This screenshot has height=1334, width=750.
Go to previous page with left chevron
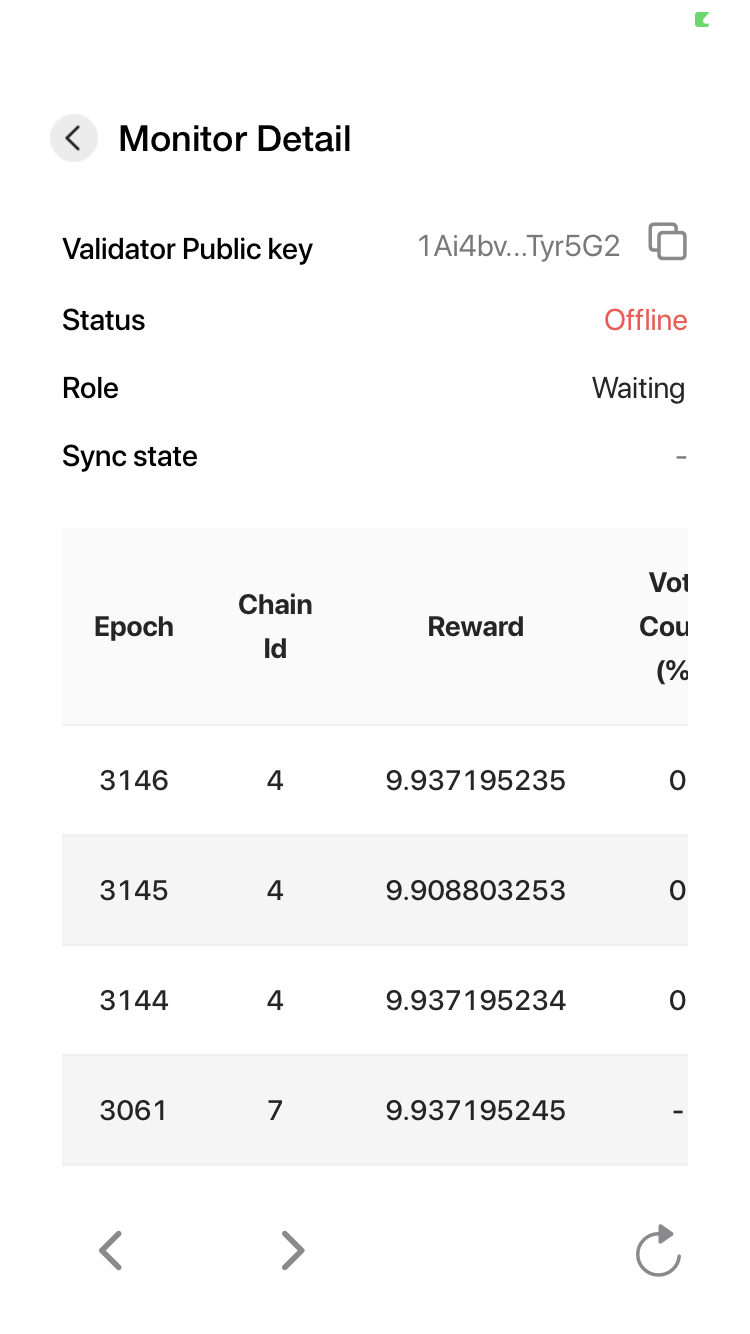[110, 1250]
